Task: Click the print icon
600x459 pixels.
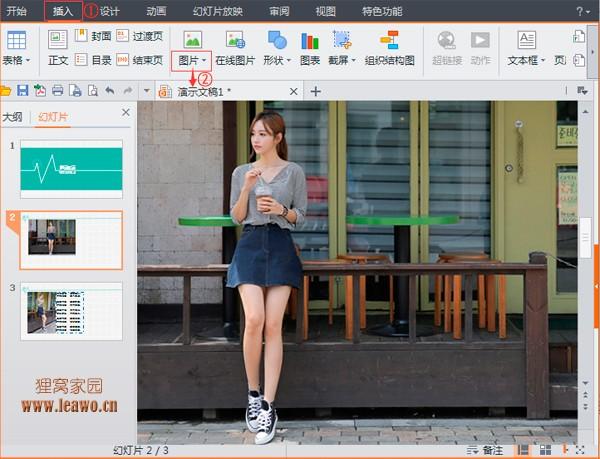Action: click(57, 91)
